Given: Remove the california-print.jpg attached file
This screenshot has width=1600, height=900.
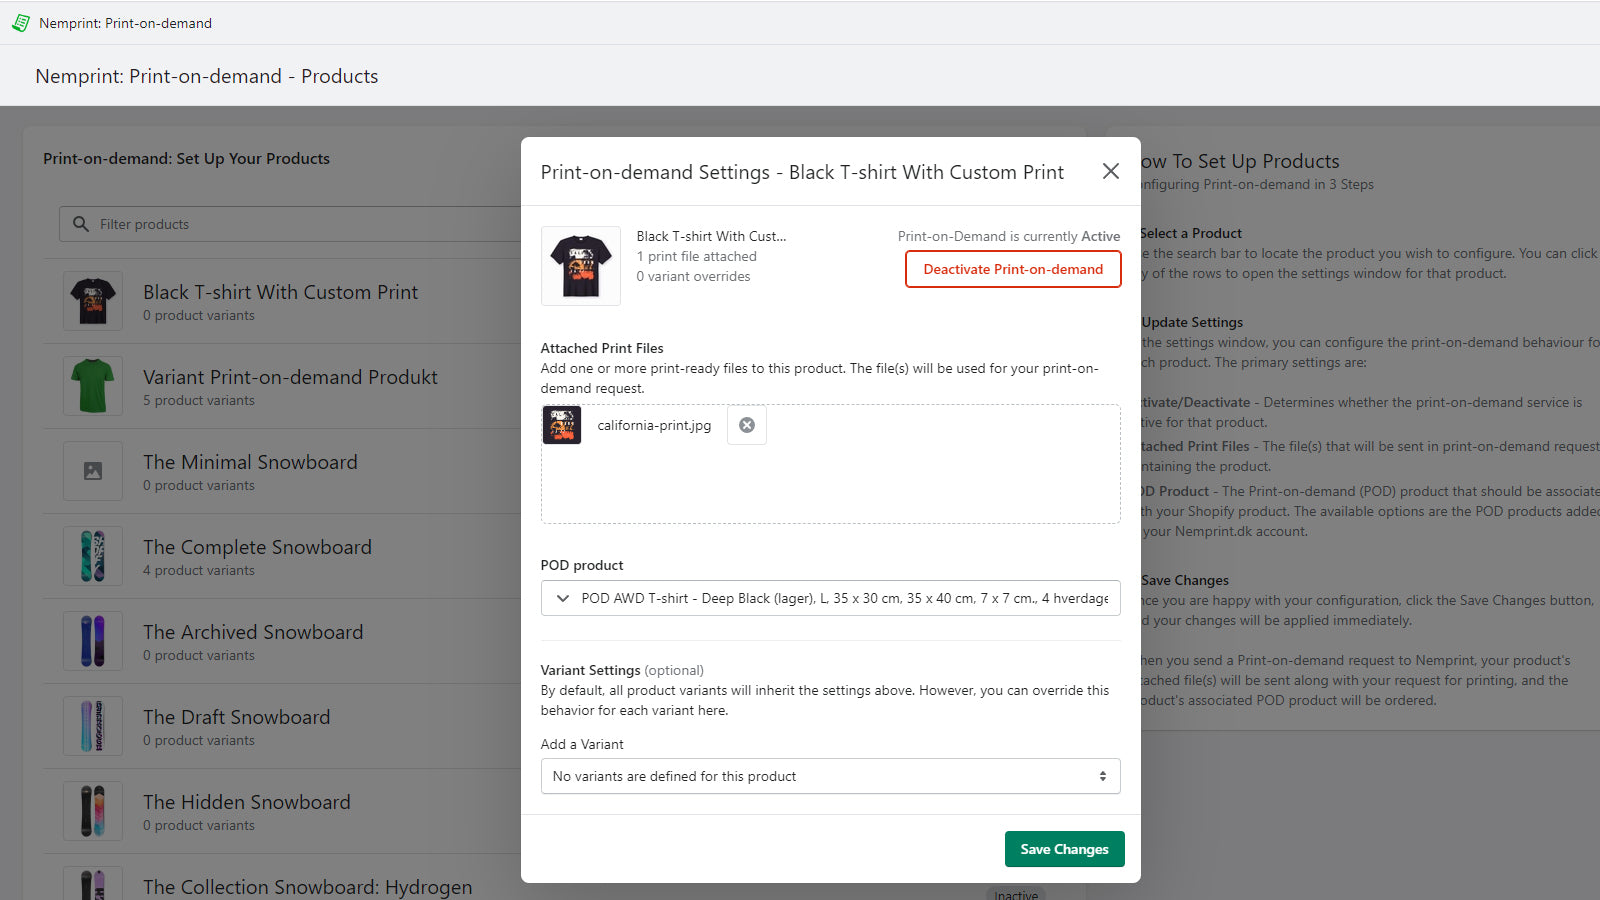Looking at the screenshot, I should (747, 425).
